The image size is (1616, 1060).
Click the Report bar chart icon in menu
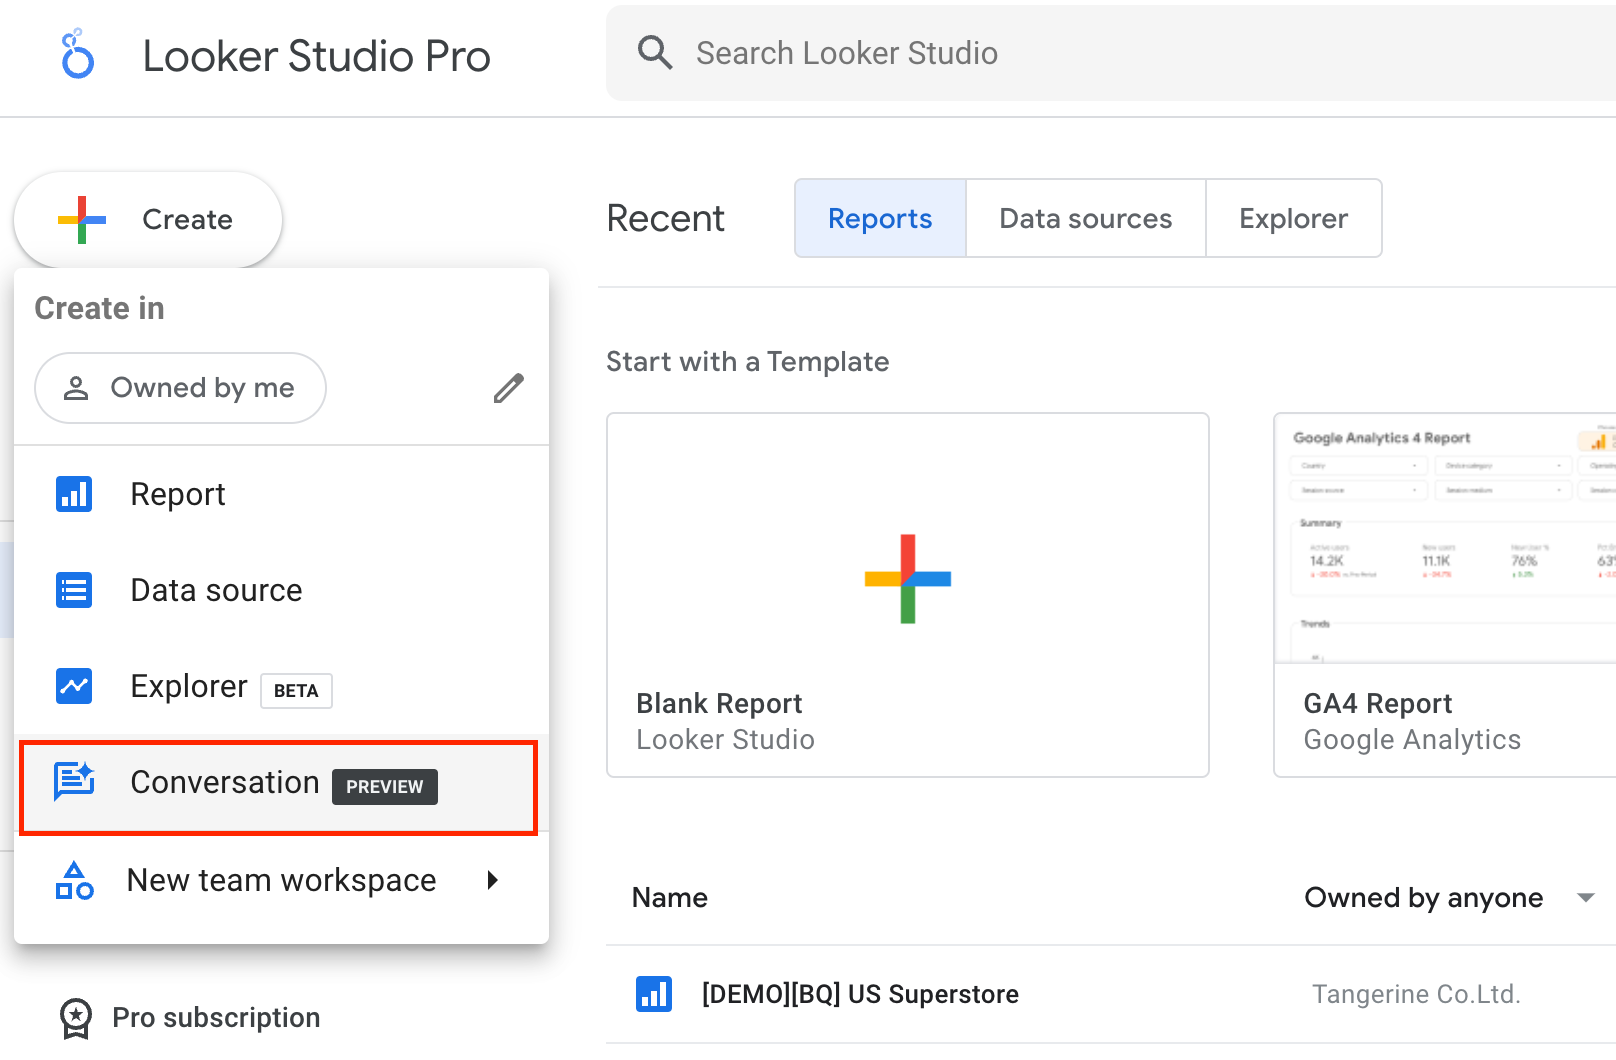point(74,494)
